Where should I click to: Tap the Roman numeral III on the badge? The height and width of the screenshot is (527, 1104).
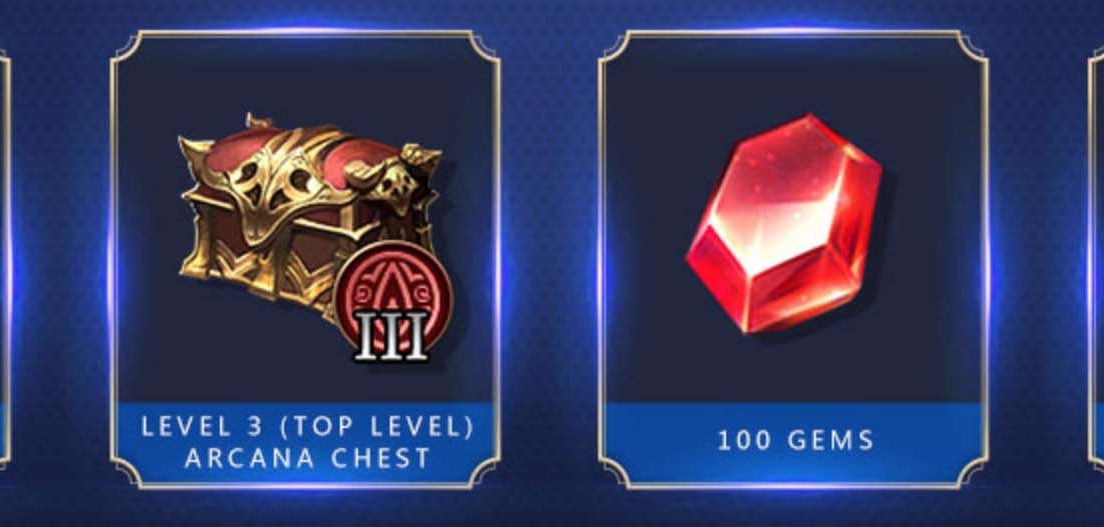(x=391, y=336)
